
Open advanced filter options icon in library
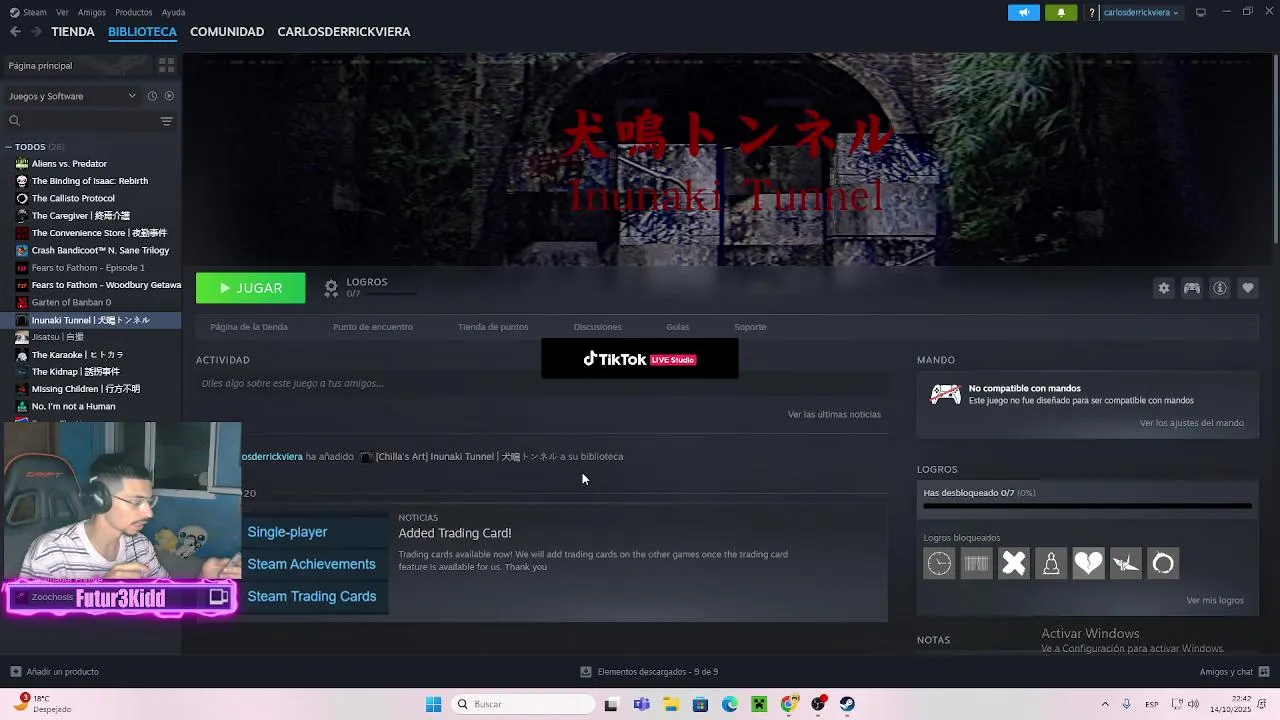[167, 121]
